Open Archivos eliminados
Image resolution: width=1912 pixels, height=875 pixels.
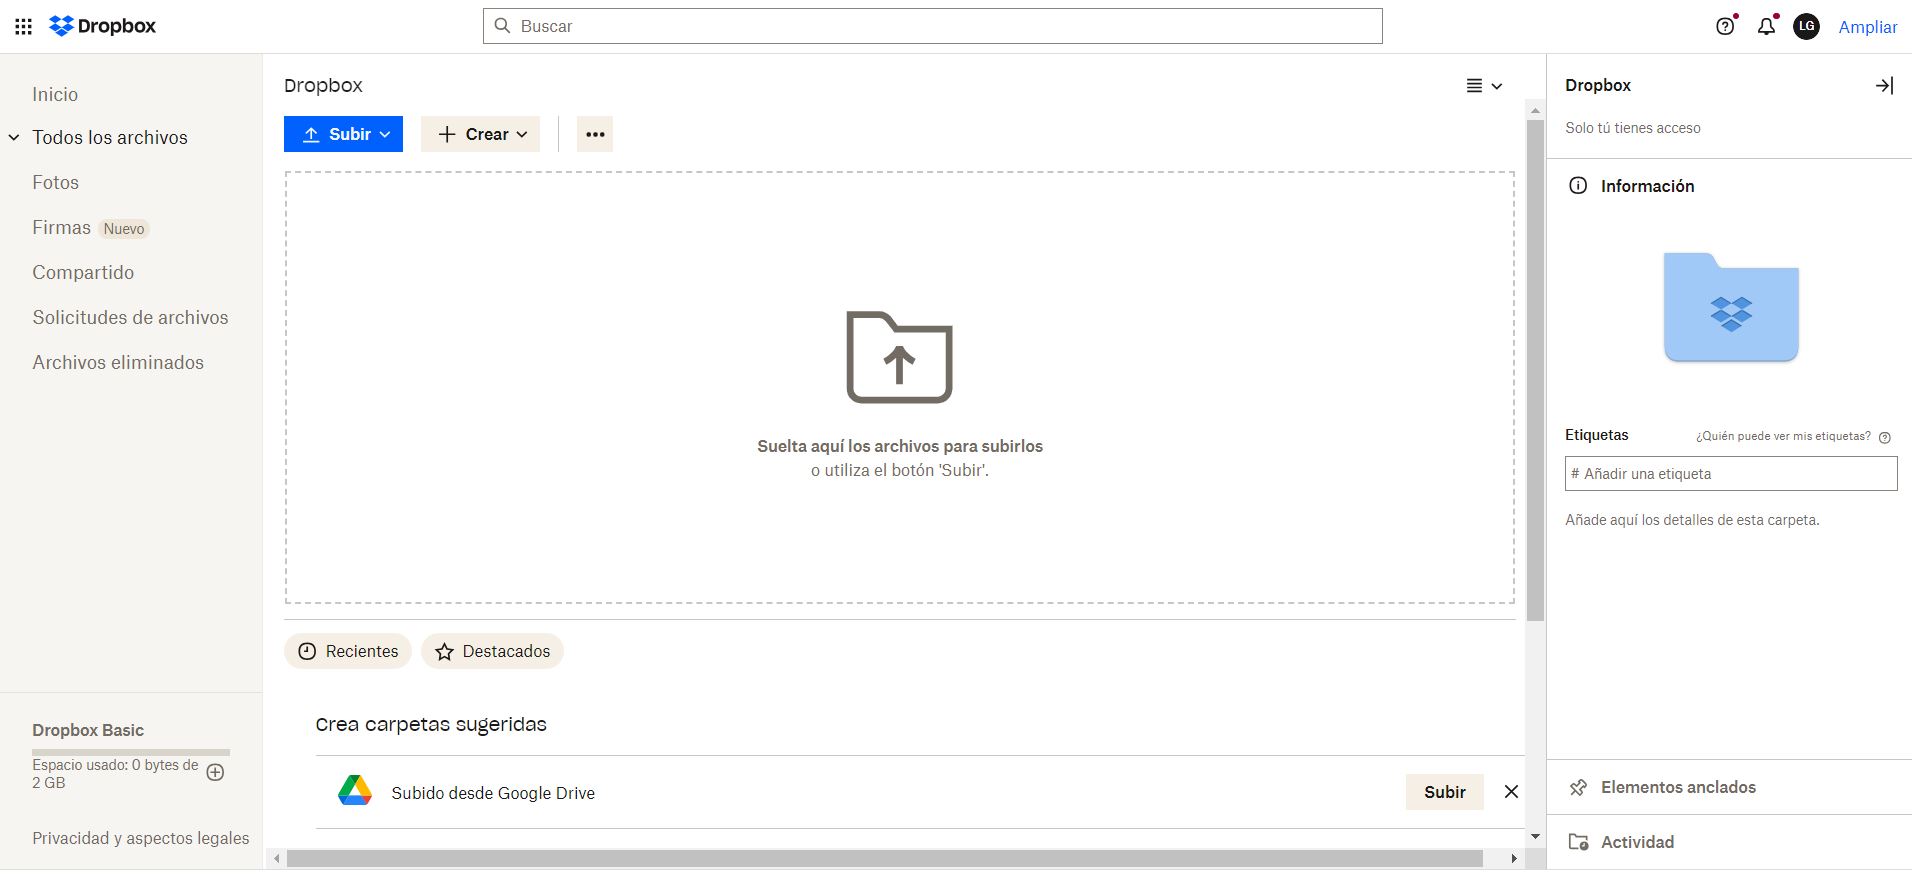(118, 363)
